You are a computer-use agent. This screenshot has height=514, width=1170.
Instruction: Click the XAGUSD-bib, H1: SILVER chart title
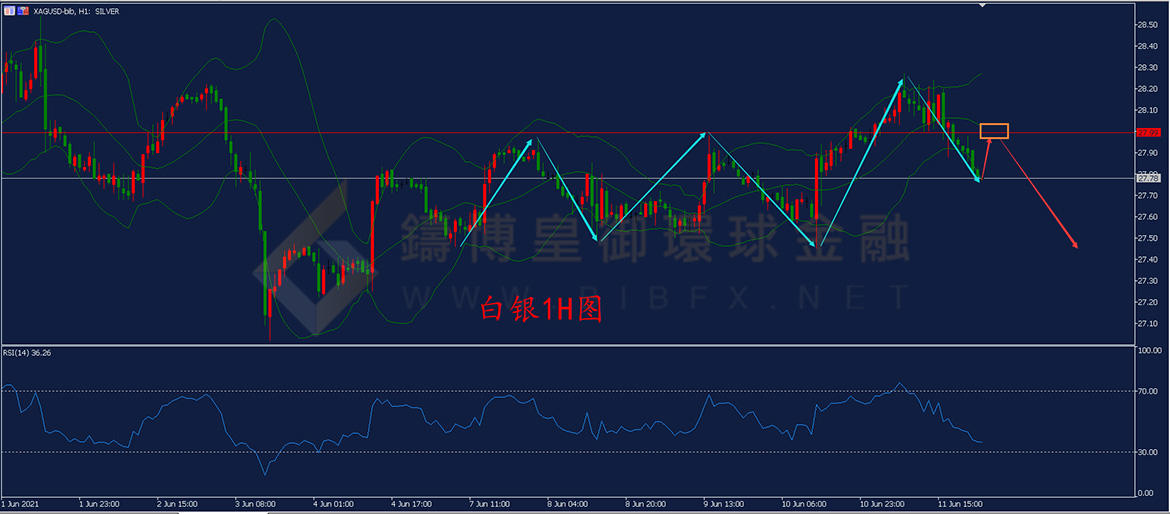[78, 11]
